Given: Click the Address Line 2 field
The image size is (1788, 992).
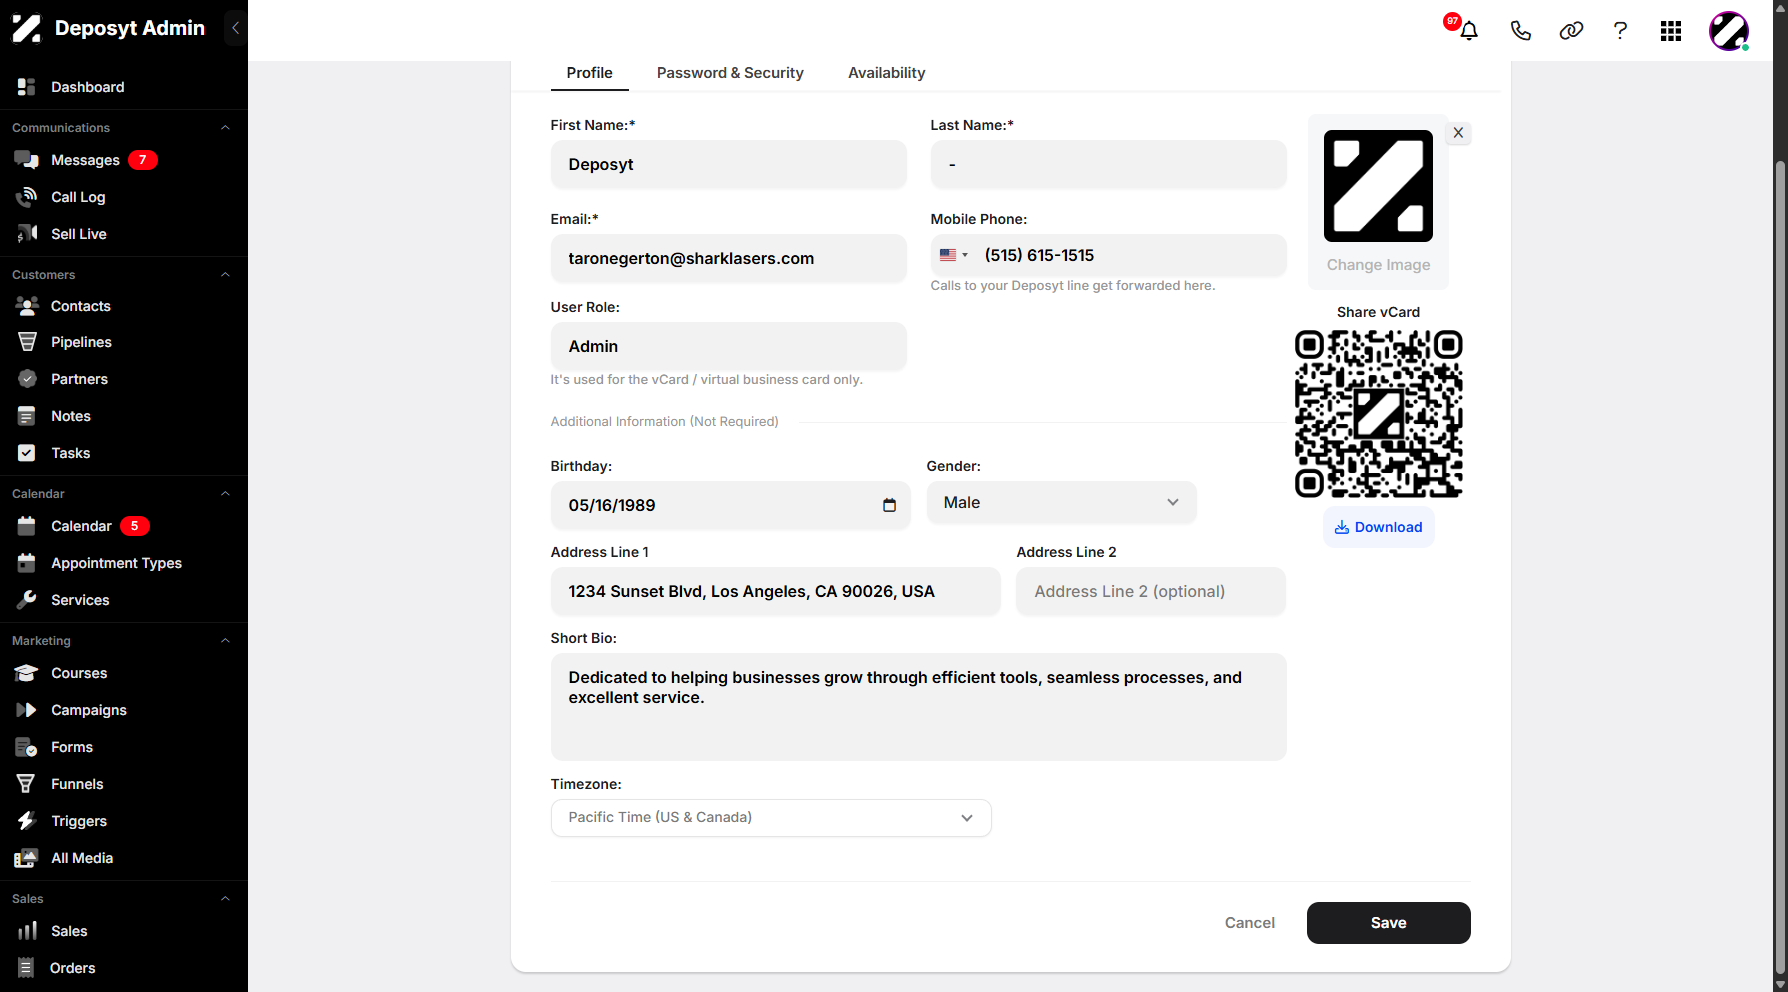Looking at the screenshot, I should pos(1151,591).
